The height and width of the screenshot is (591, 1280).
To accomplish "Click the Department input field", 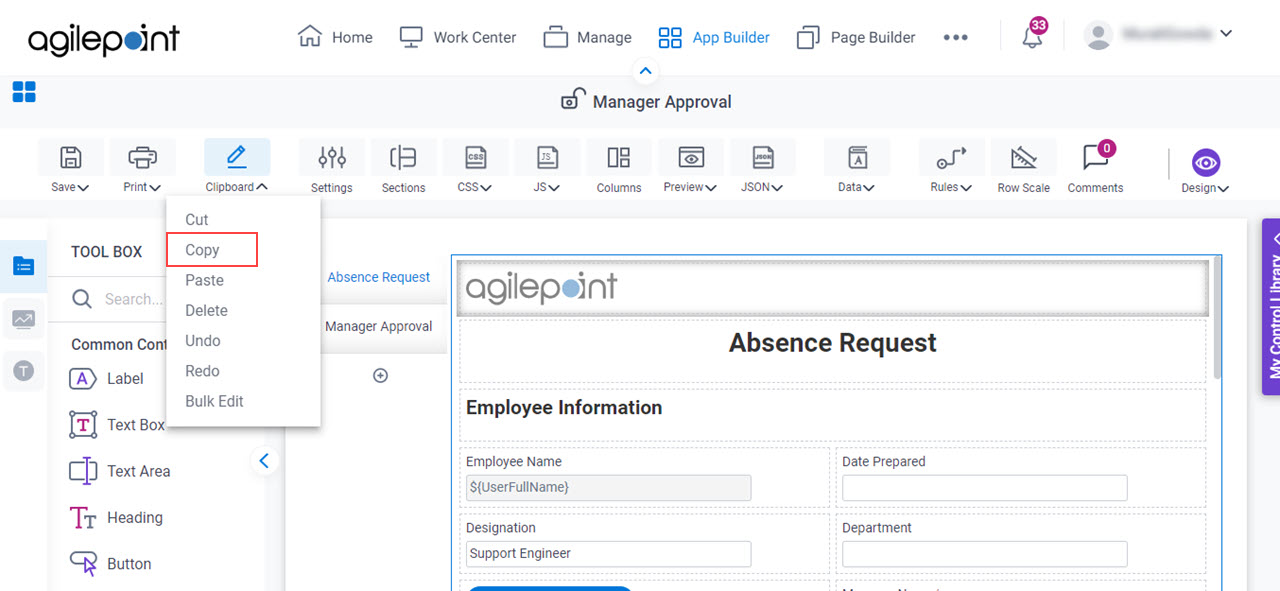I will pyautogui.click(x=984, y=554).
